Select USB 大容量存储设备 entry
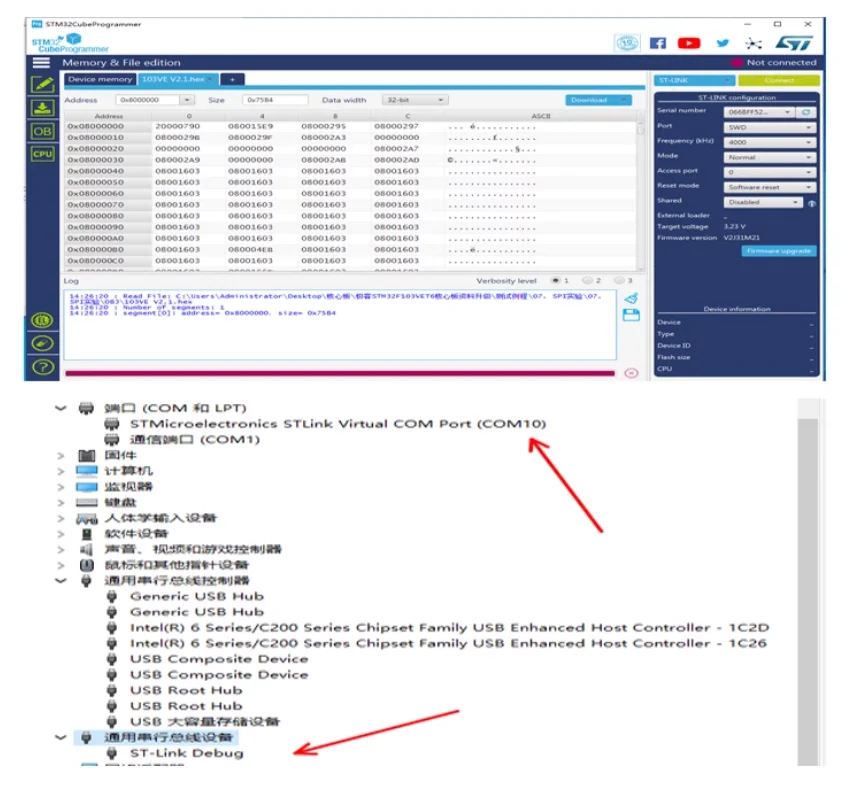The image size is (865, 789). [205, 722]
